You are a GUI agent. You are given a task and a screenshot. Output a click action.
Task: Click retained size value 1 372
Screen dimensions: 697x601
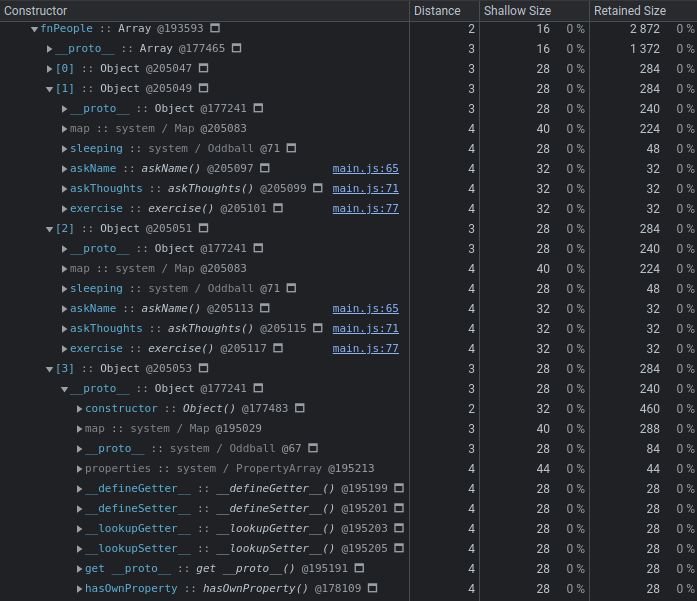645,49
